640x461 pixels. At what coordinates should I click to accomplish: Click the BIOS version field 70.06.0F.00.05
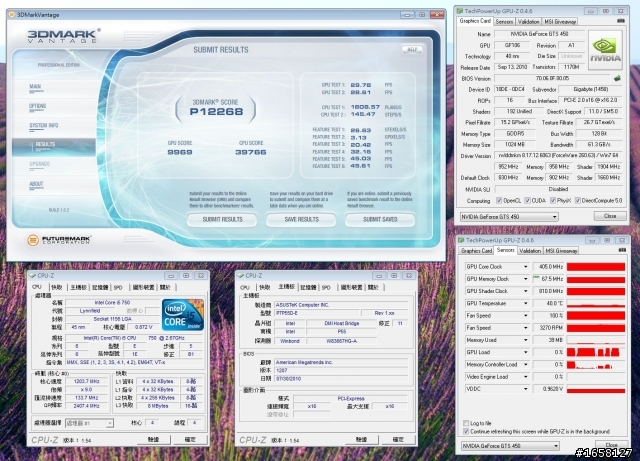[x=552, y=78]
